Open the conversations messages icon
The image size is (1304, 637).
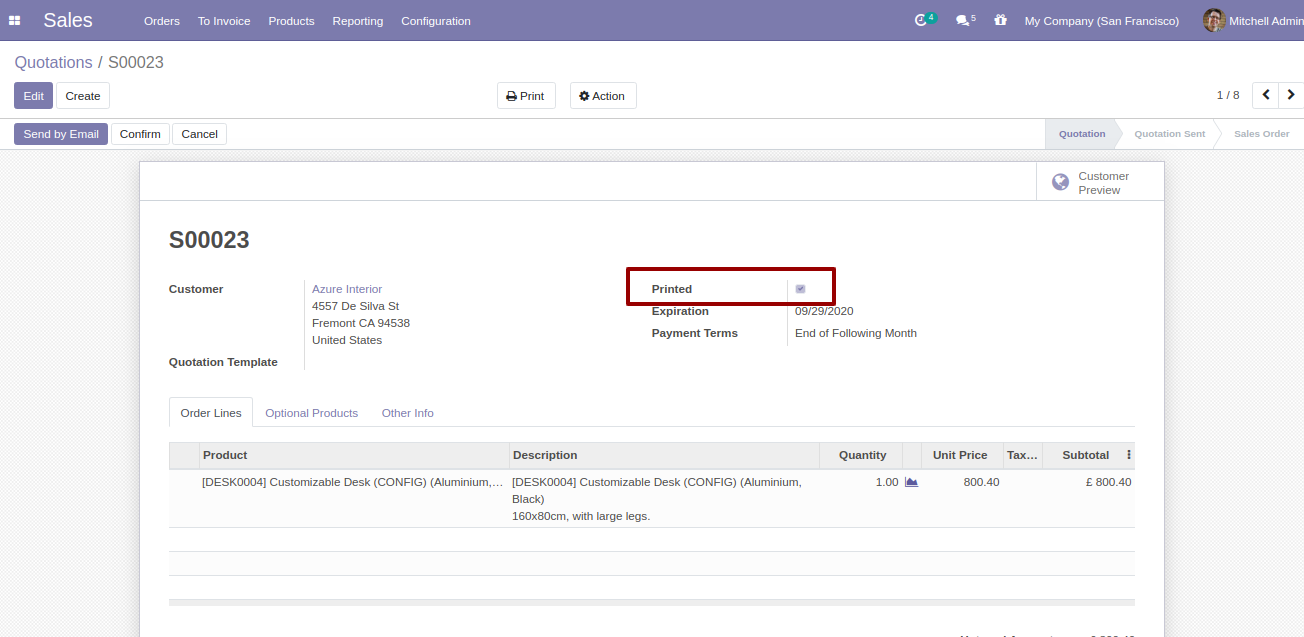[x=965, y=20]
